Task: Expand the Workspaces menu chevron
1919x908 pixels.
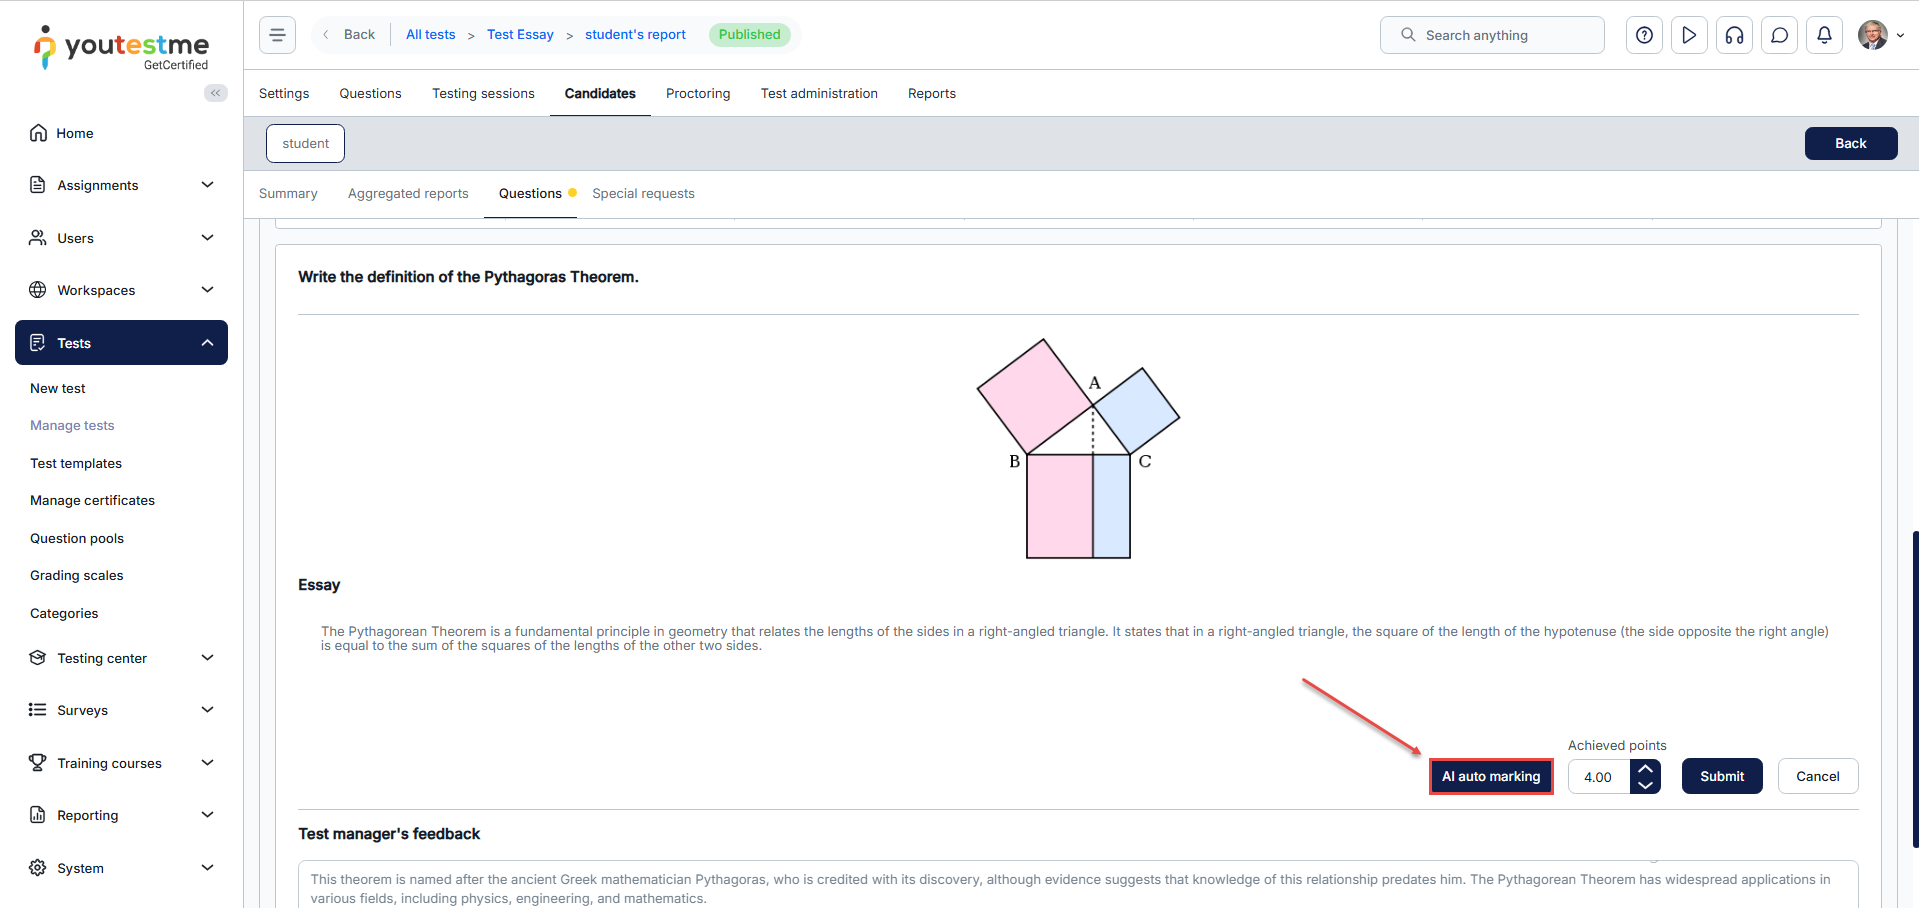Action: point(207,290)
